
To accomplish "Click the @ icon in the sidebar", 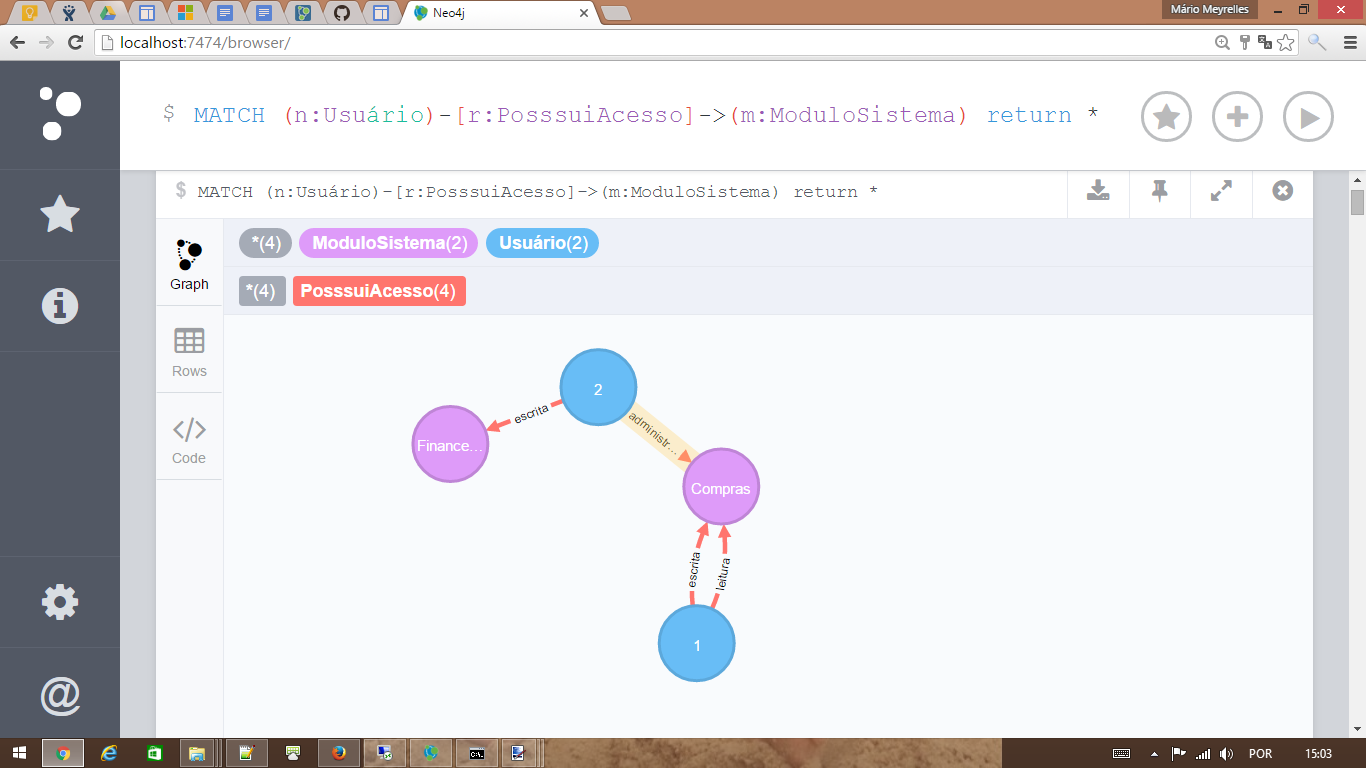I will tap(59, 694).
